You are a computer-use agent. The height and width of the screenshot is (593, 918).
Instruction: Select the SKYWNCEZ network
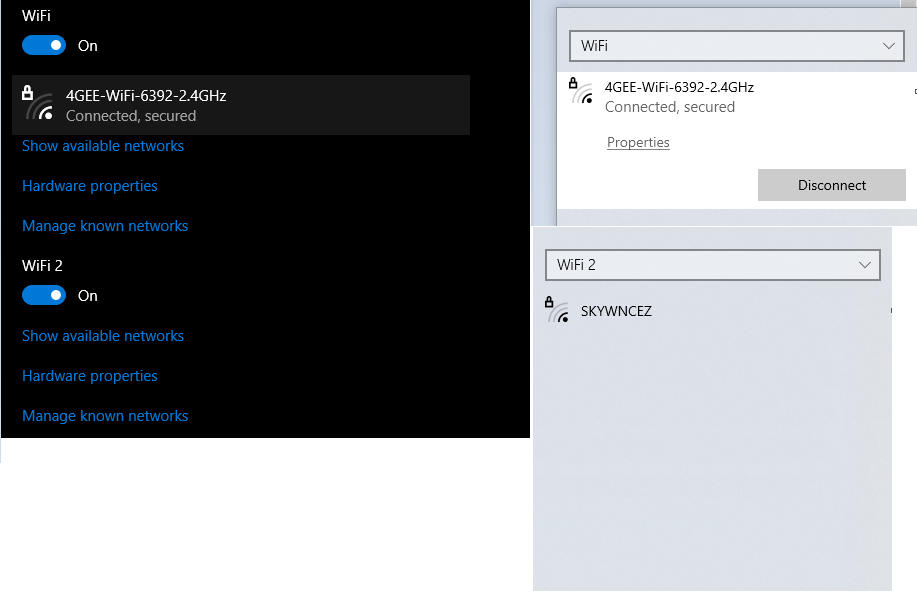pyautogui.click(x=712, y=311)
